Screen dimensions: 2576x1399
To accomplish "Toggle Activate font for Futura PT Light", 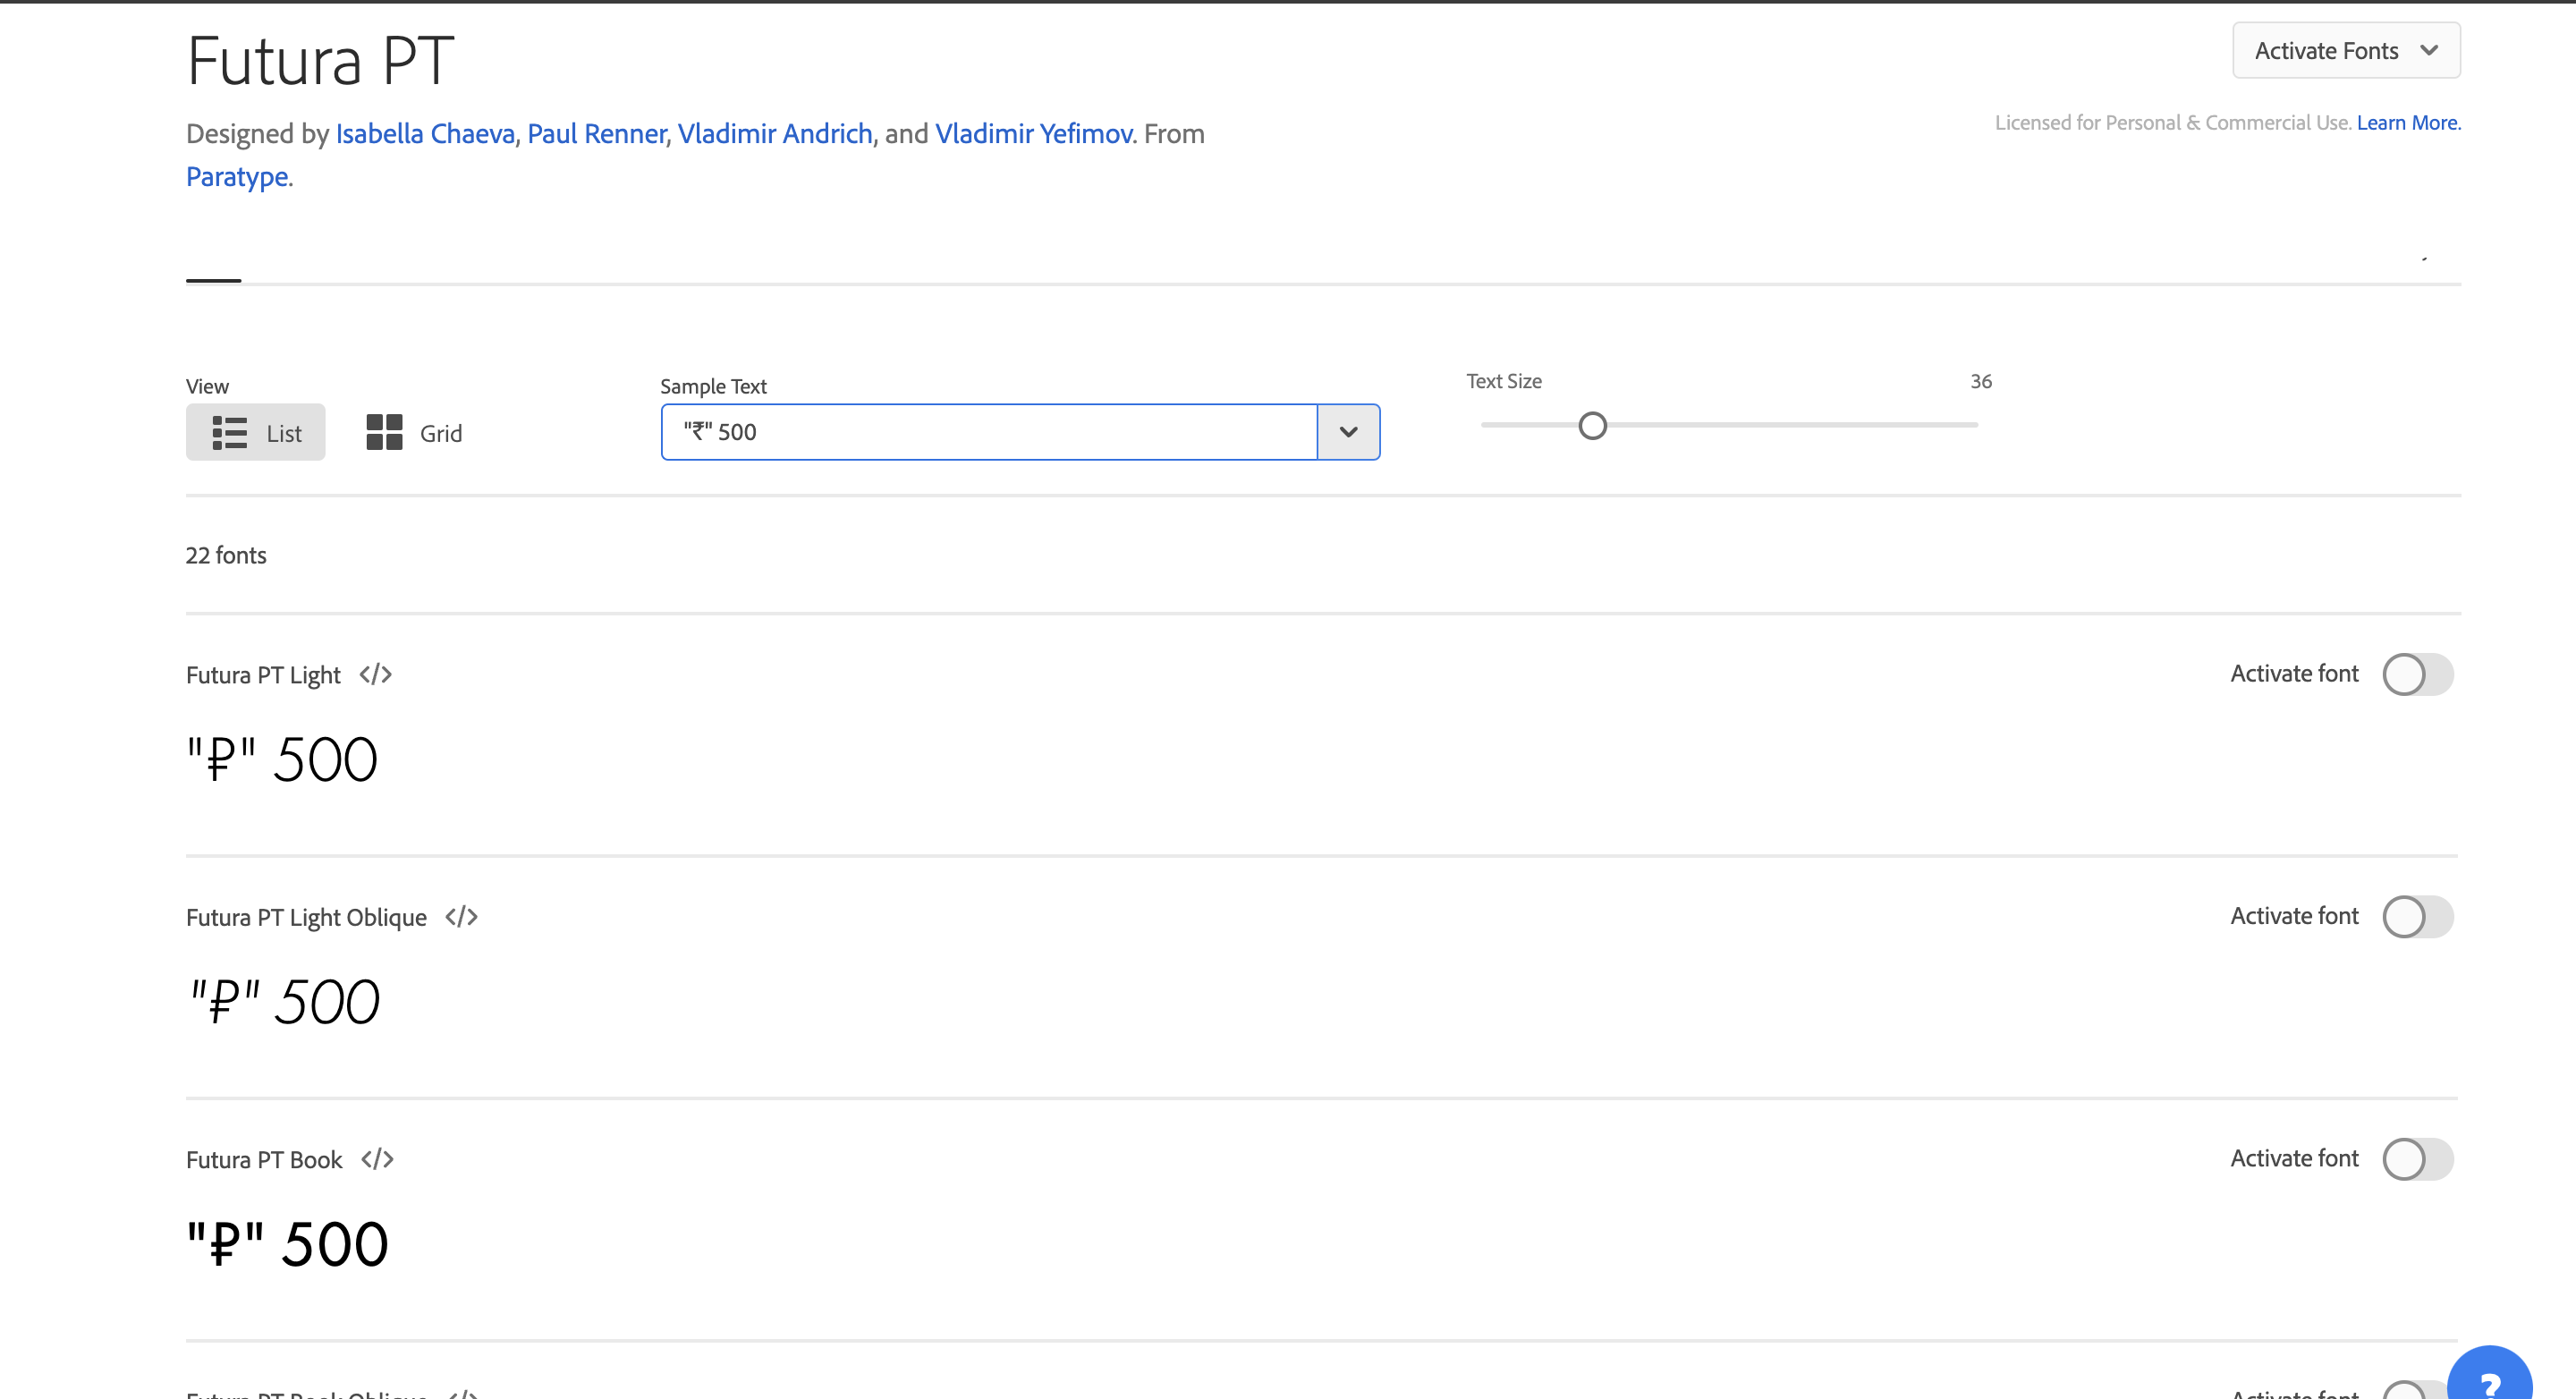I will (2417, 674).
